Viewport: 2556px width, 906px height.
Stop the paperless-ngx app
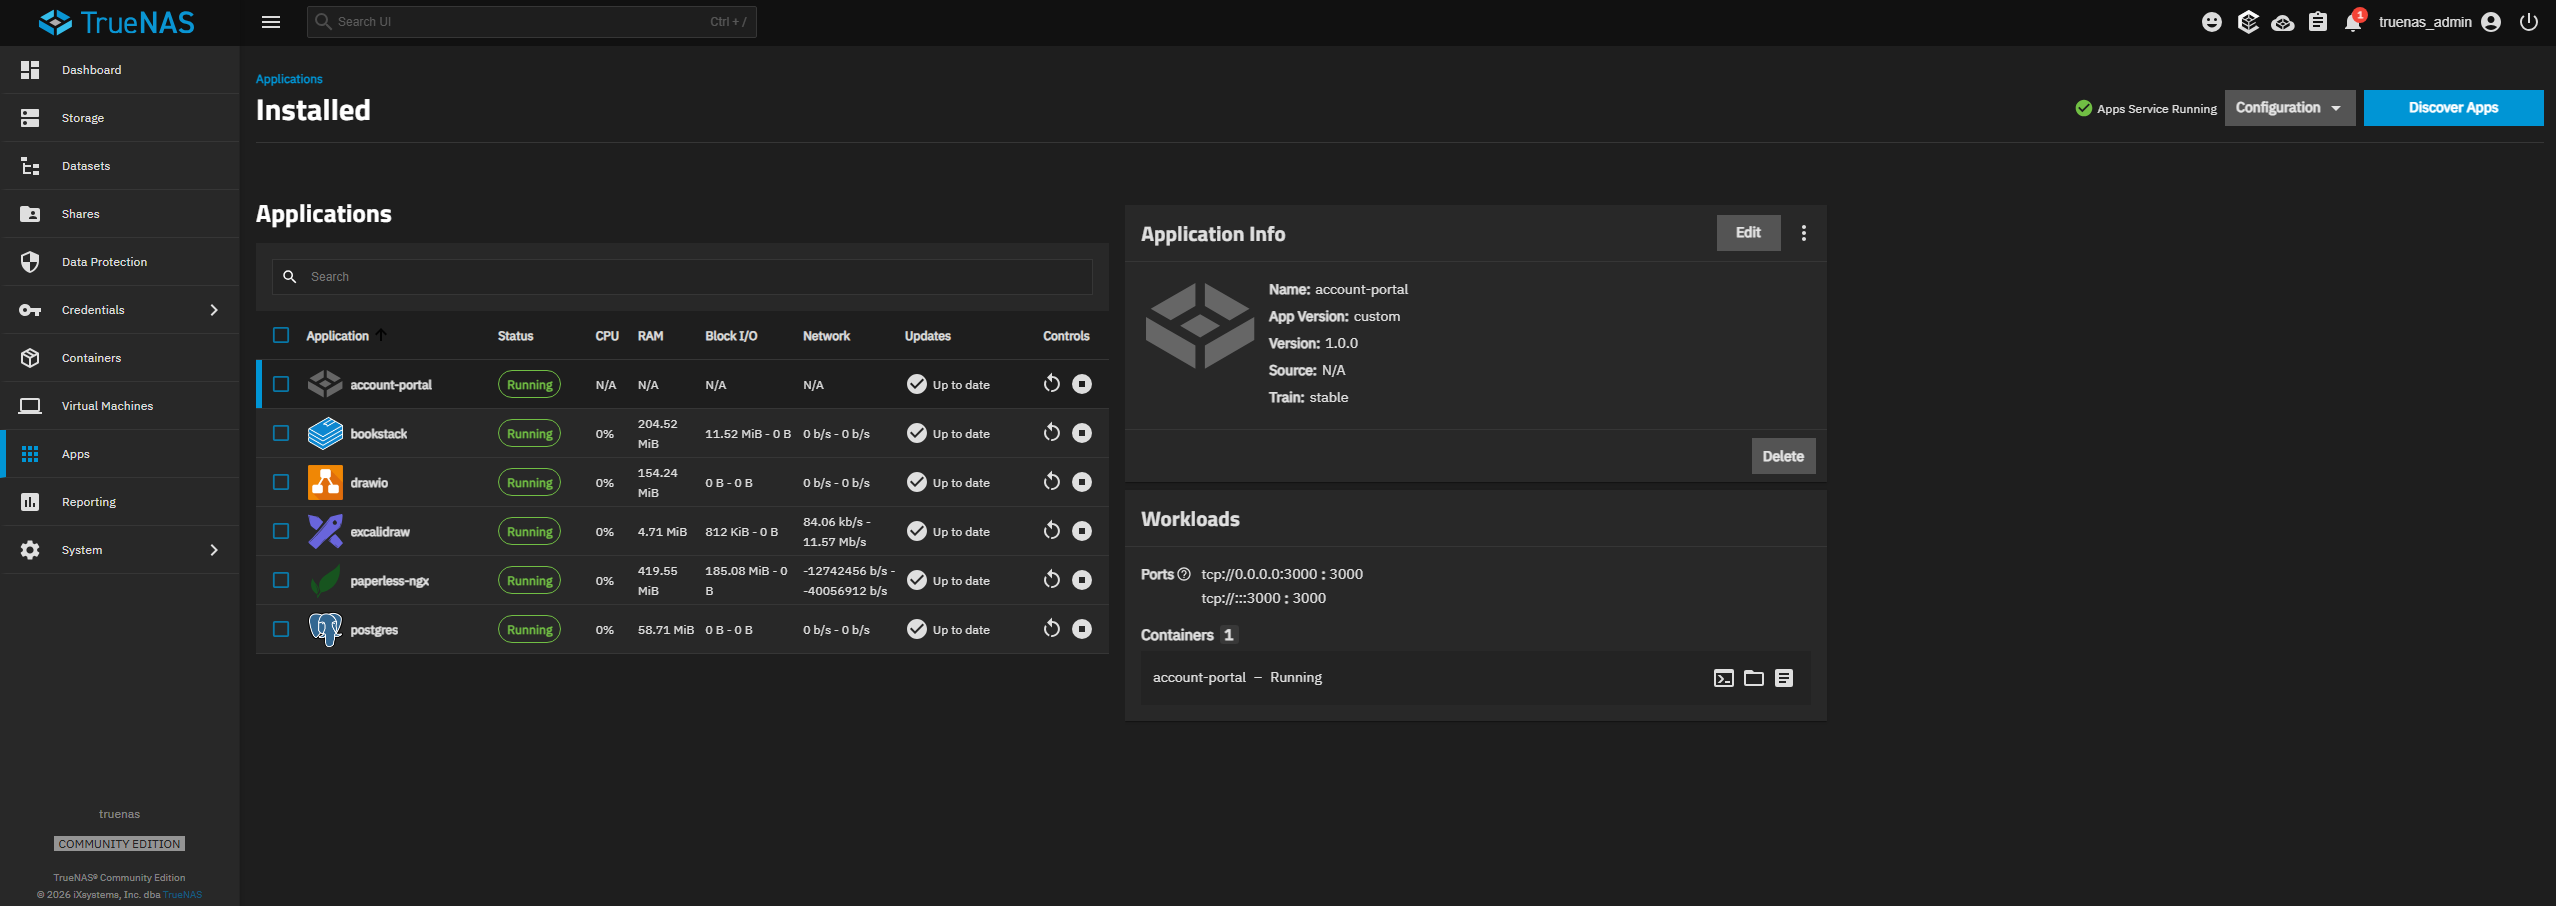coord(1082,580)
